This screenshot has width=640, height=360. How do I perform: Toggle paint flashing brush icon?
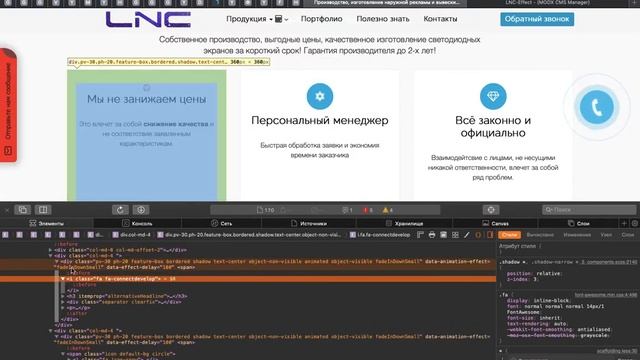[x=467, y=235]
